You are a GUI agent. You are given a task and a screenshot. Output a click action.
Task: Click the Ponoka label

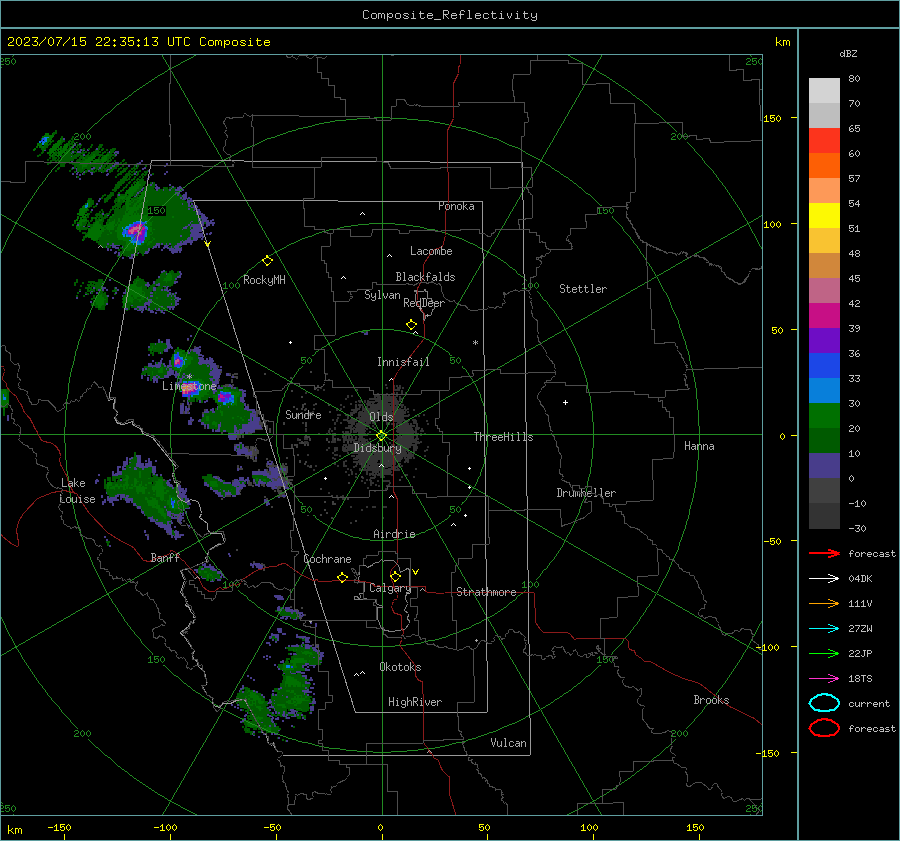(456, 206)
